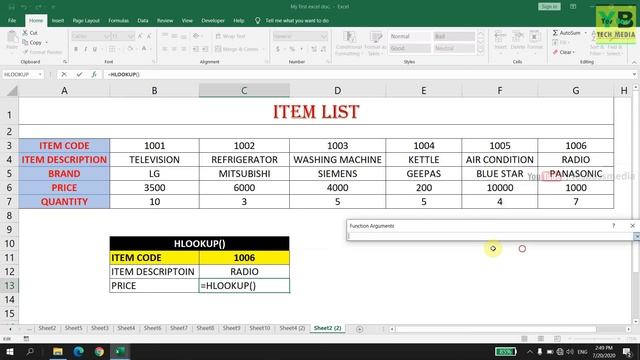Click the Cut scissors command
This screenshot has height=360, width=640.
[x=30, y=33]
